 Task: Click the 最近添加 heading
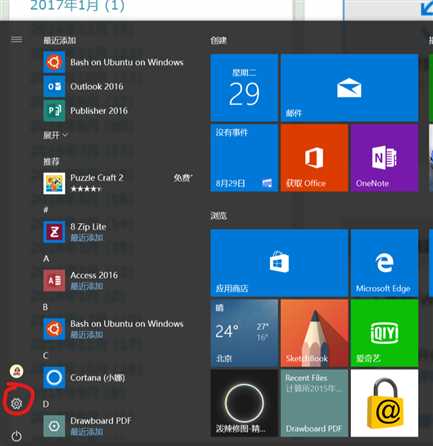coord(60,40)
